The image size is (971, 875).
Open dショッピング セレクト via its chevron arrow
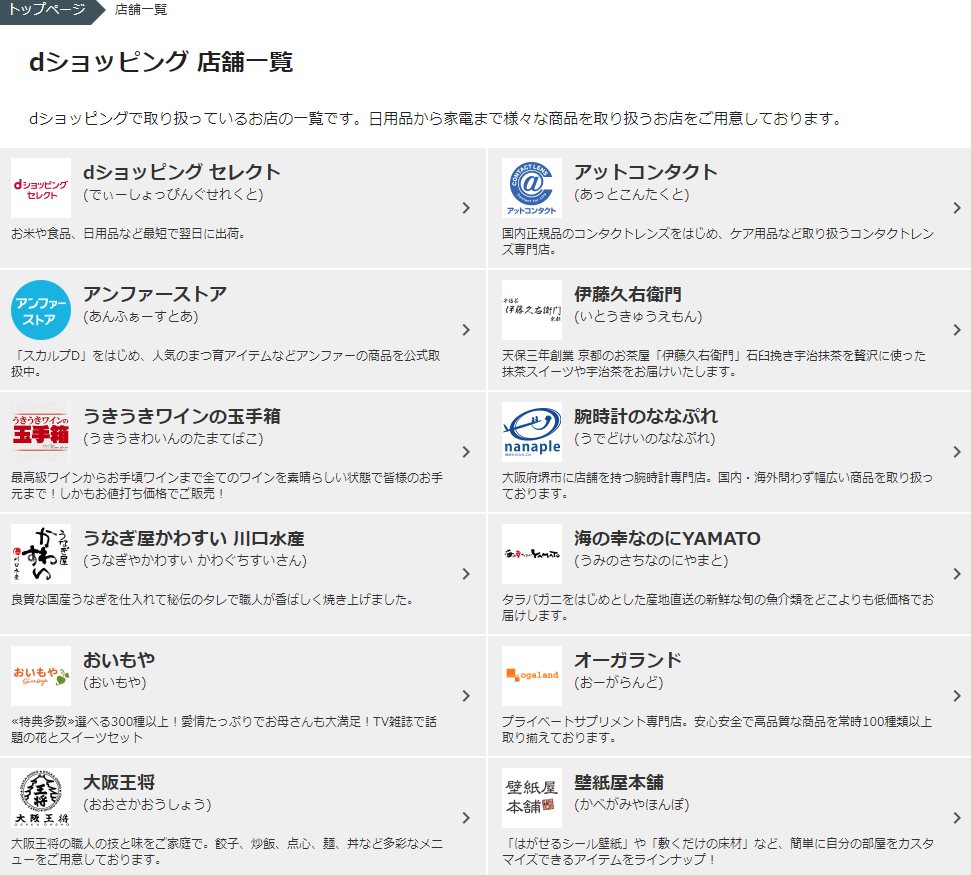(466, 208)
